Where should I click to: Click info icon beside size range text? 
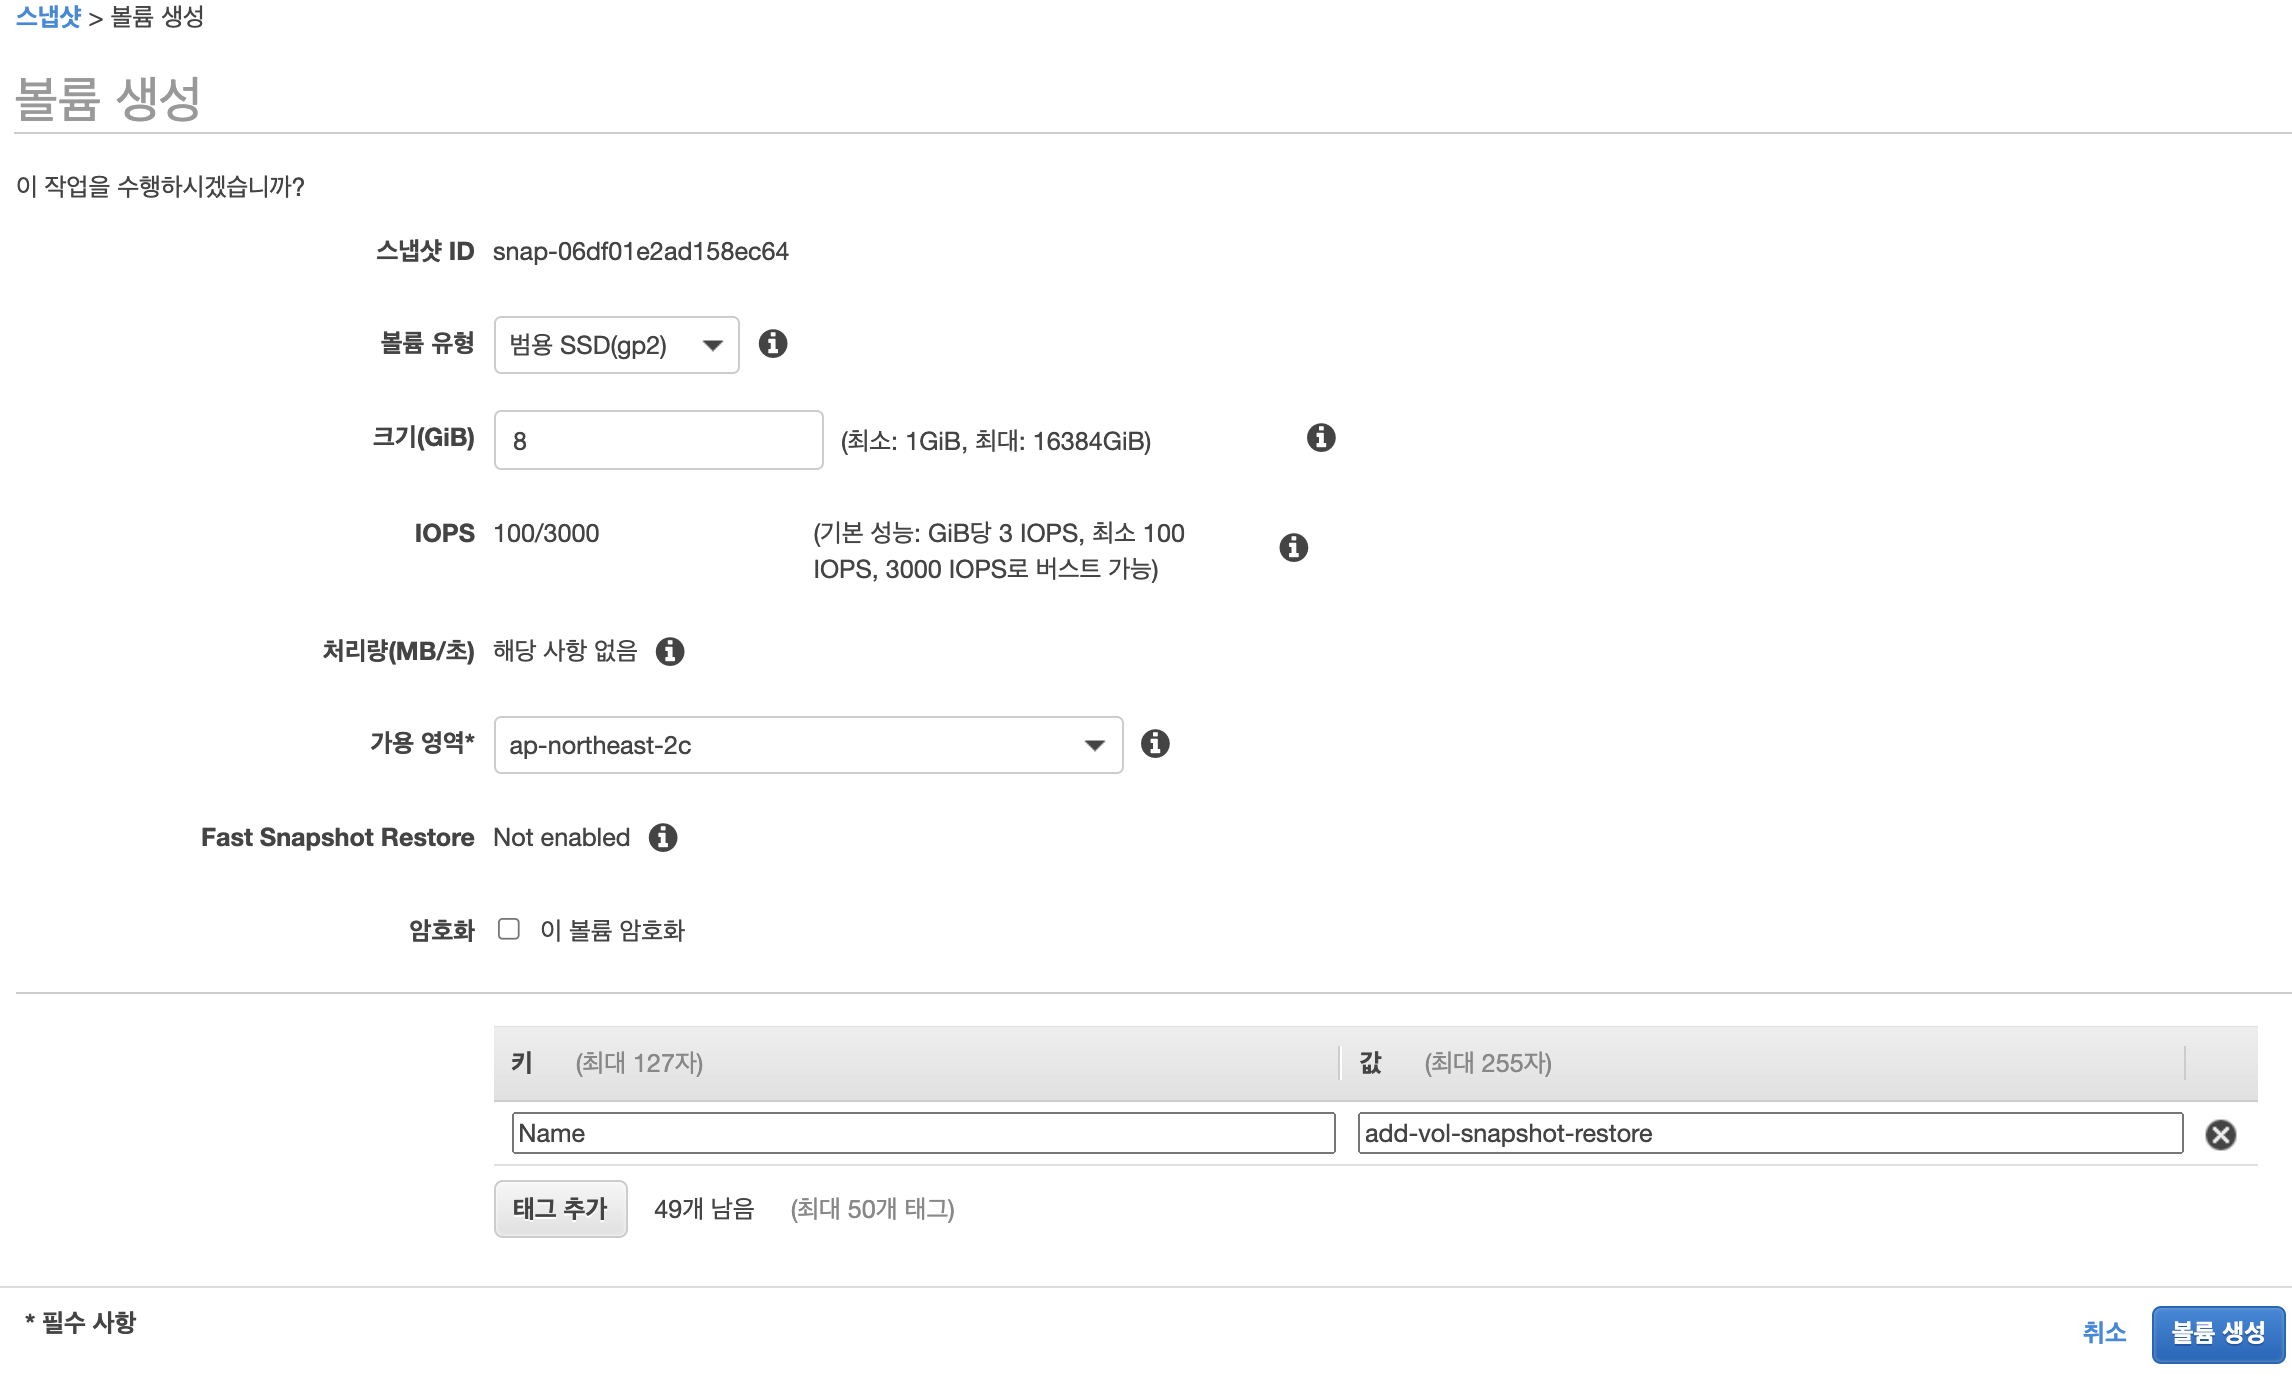[x=1321, y=438]
